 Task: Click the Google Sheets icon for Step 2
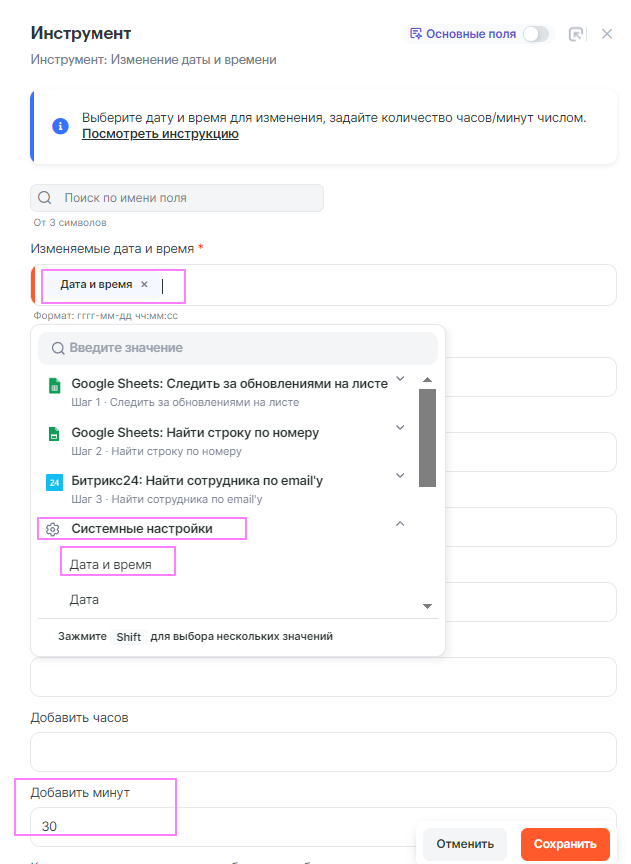coord(54,434)
